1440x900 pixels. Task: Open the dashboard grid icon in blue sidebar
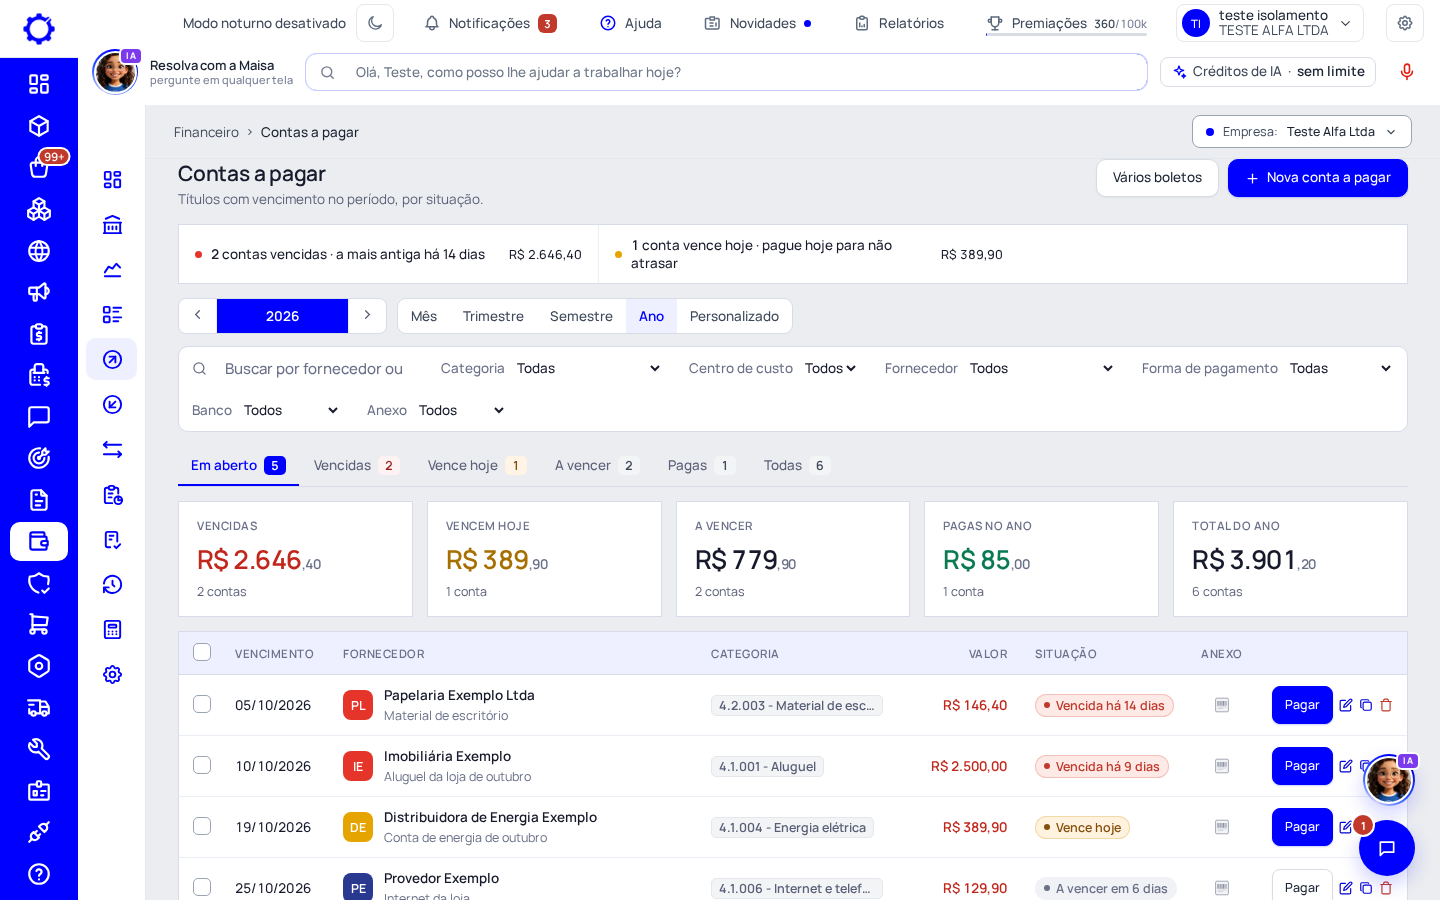pos(39,84)
